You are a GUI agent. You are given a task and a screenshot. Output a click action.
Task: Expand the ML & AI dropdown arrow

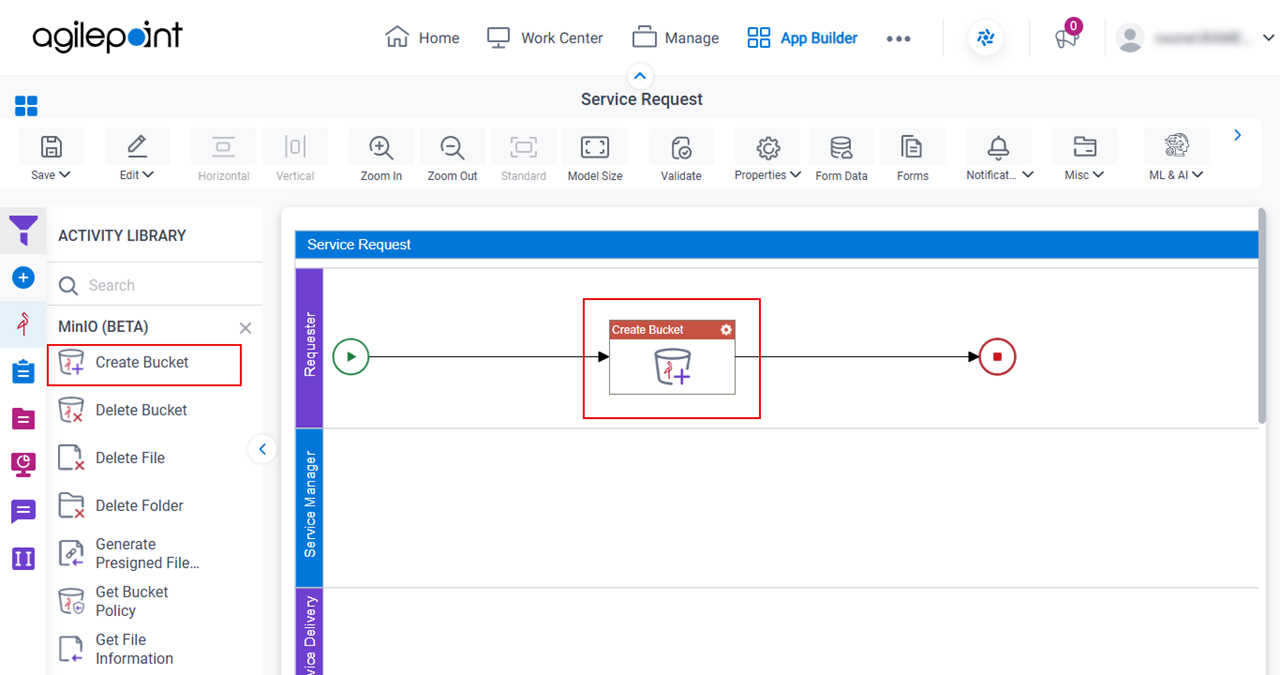tap(1197, 175)
